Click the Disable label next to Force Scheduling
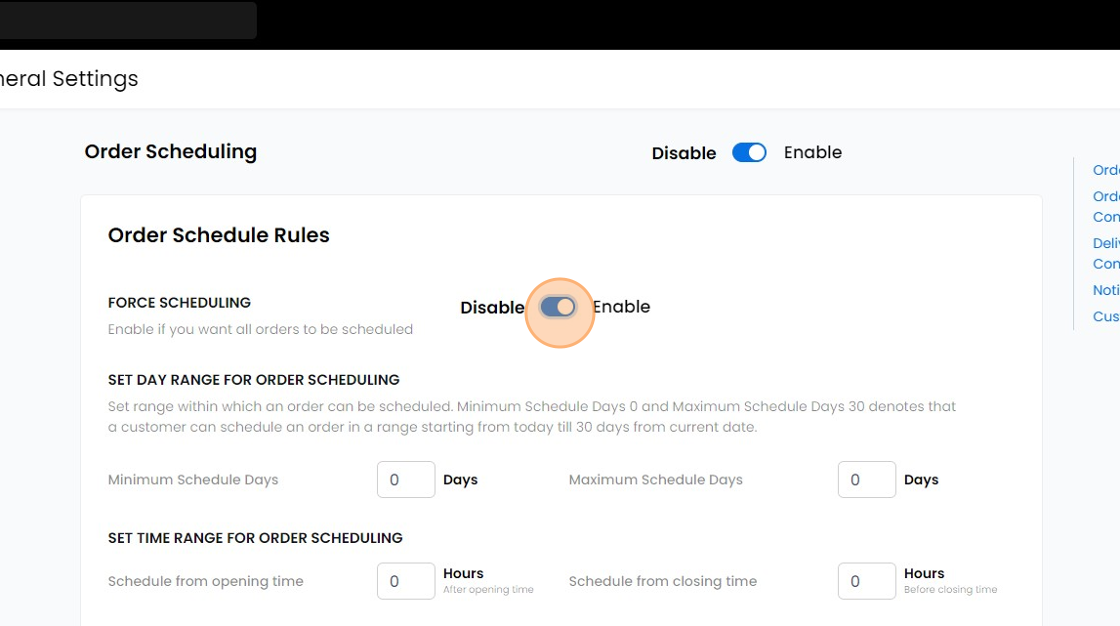Screen dimensions: 1120x626 click(491, 307)
